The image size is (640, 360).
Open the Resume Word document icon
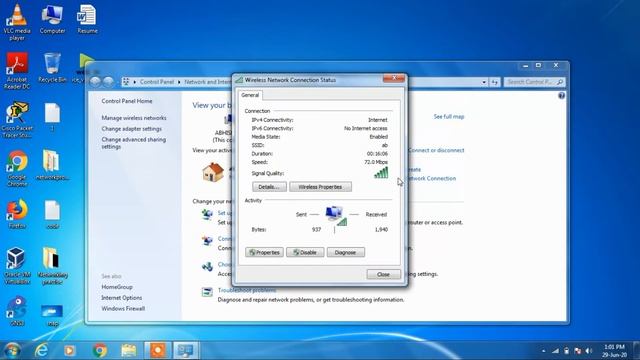(87, 19)
